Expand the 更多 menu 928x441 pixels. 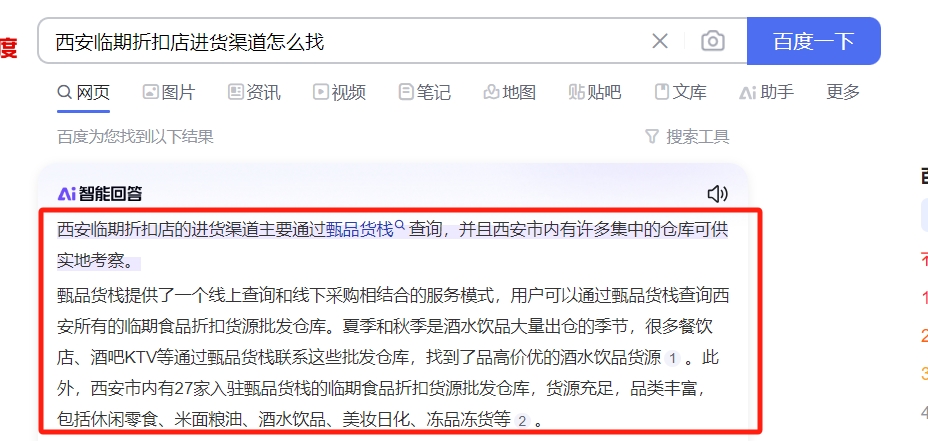pyautogui.click(x=843, y=92)
